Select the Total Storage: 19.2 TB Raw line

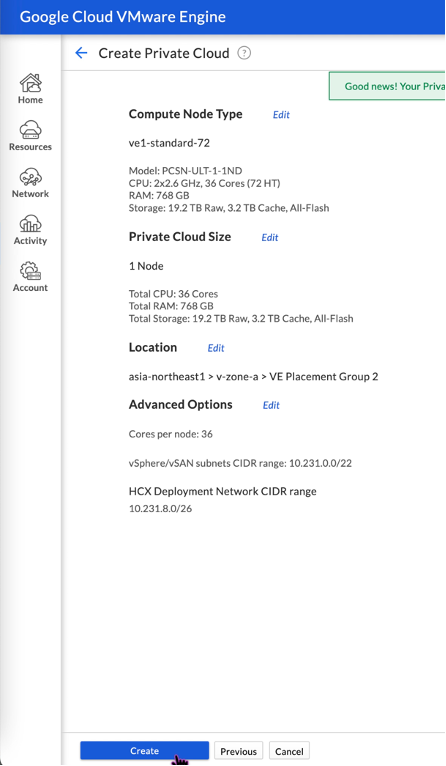click(241, 319)
